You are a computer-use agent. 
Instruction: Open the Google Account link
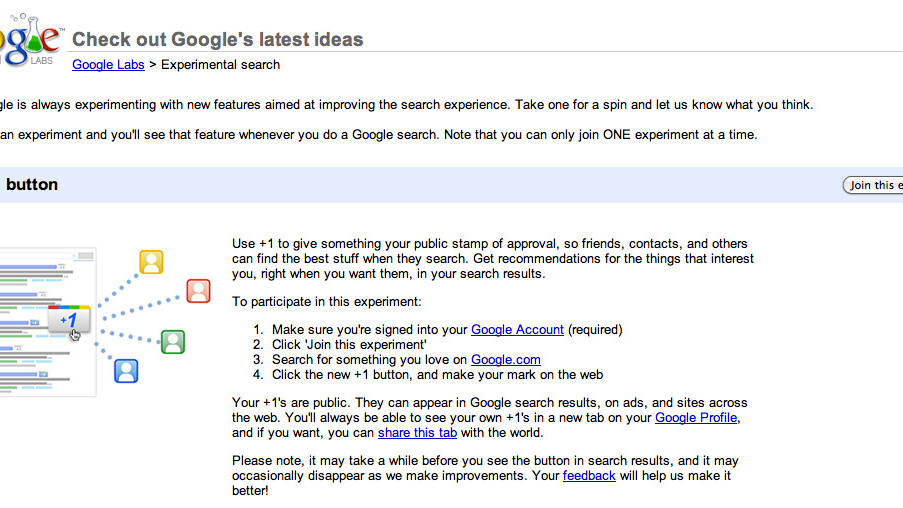coord(517,329)
